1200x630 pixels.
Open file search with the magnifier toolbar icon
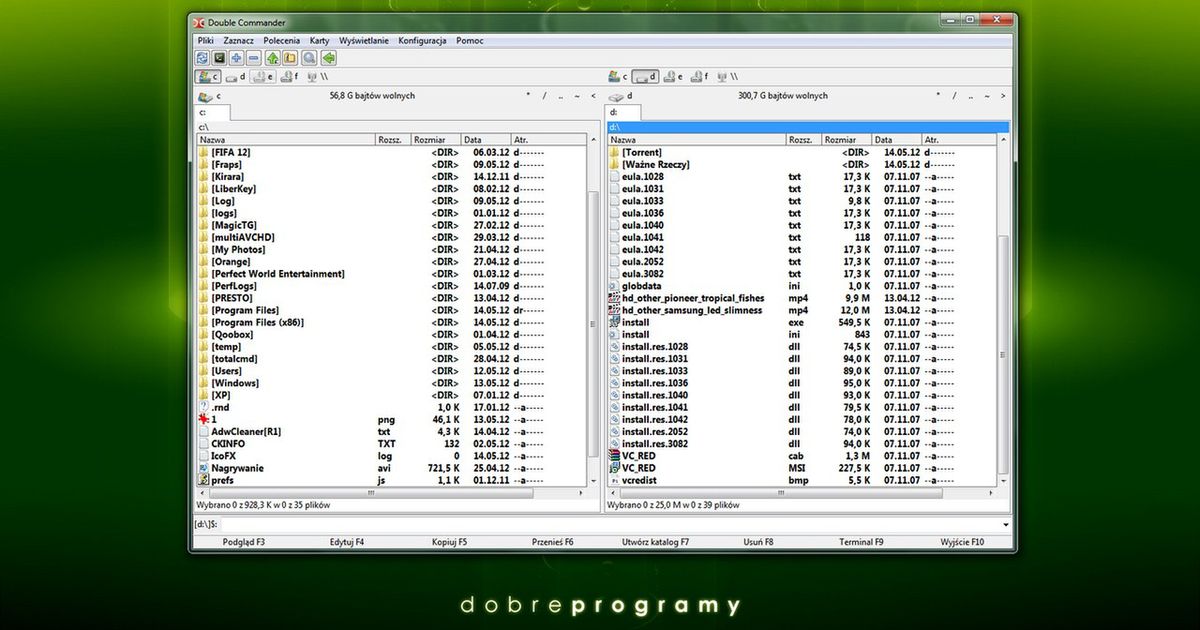pyautogui.click(x=309, y=58)
